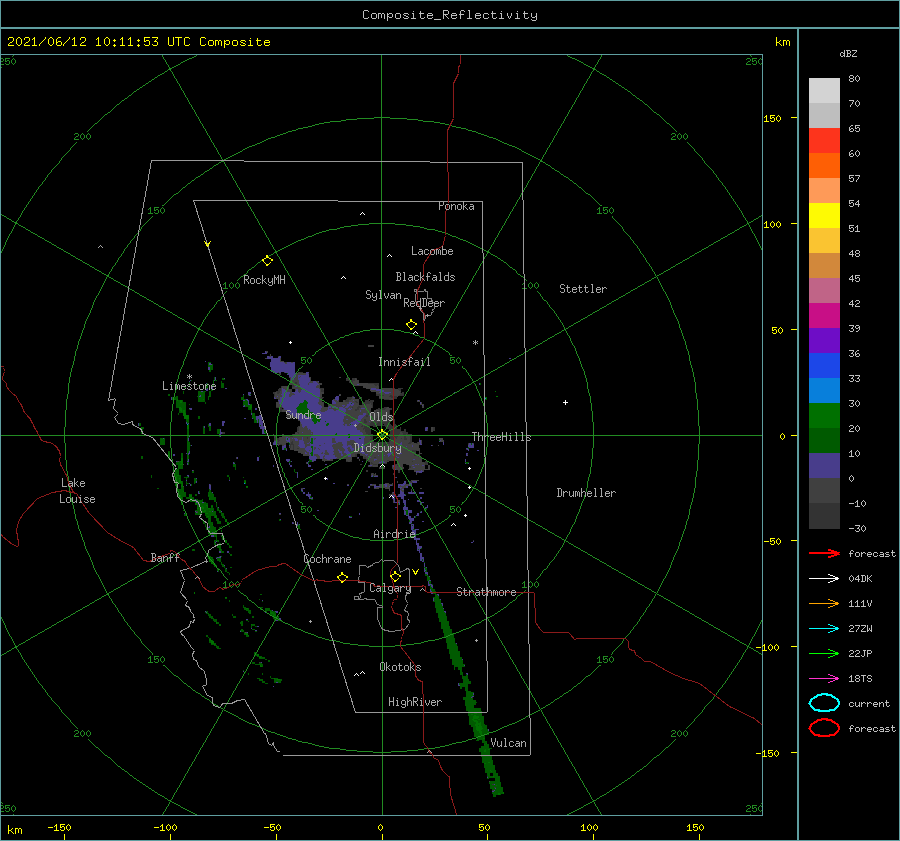Select the purple 36 dBZ swatch

[824, 340]
